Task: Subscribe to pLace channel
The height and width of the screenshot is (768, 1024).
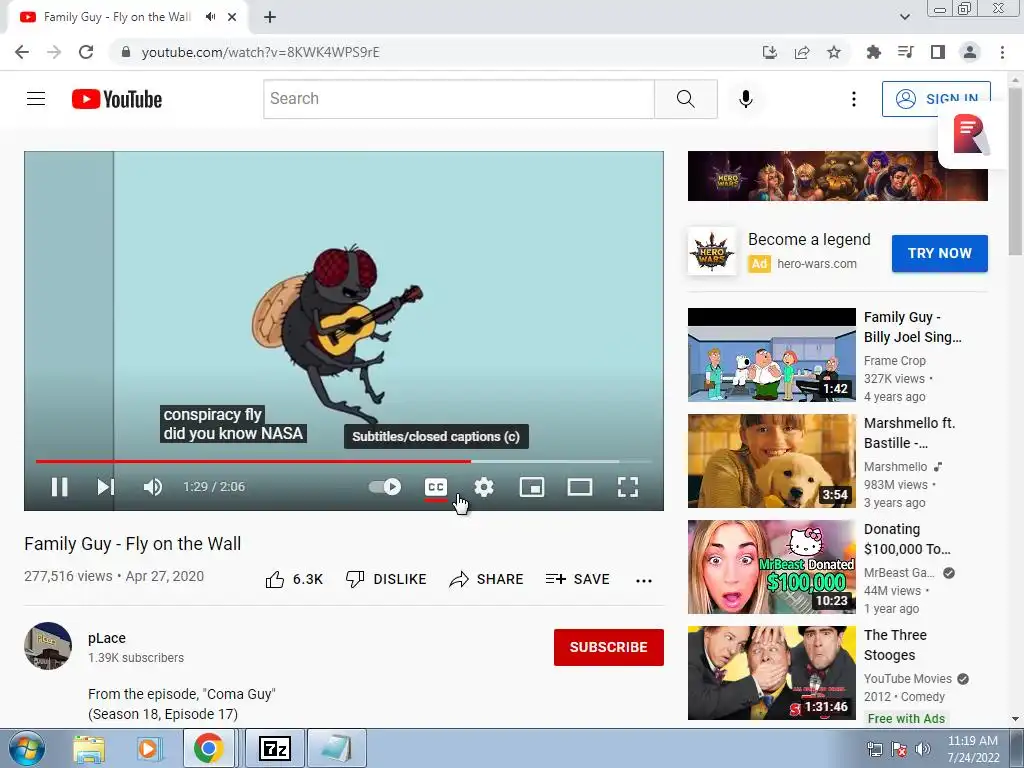Action: coord(609,647)
